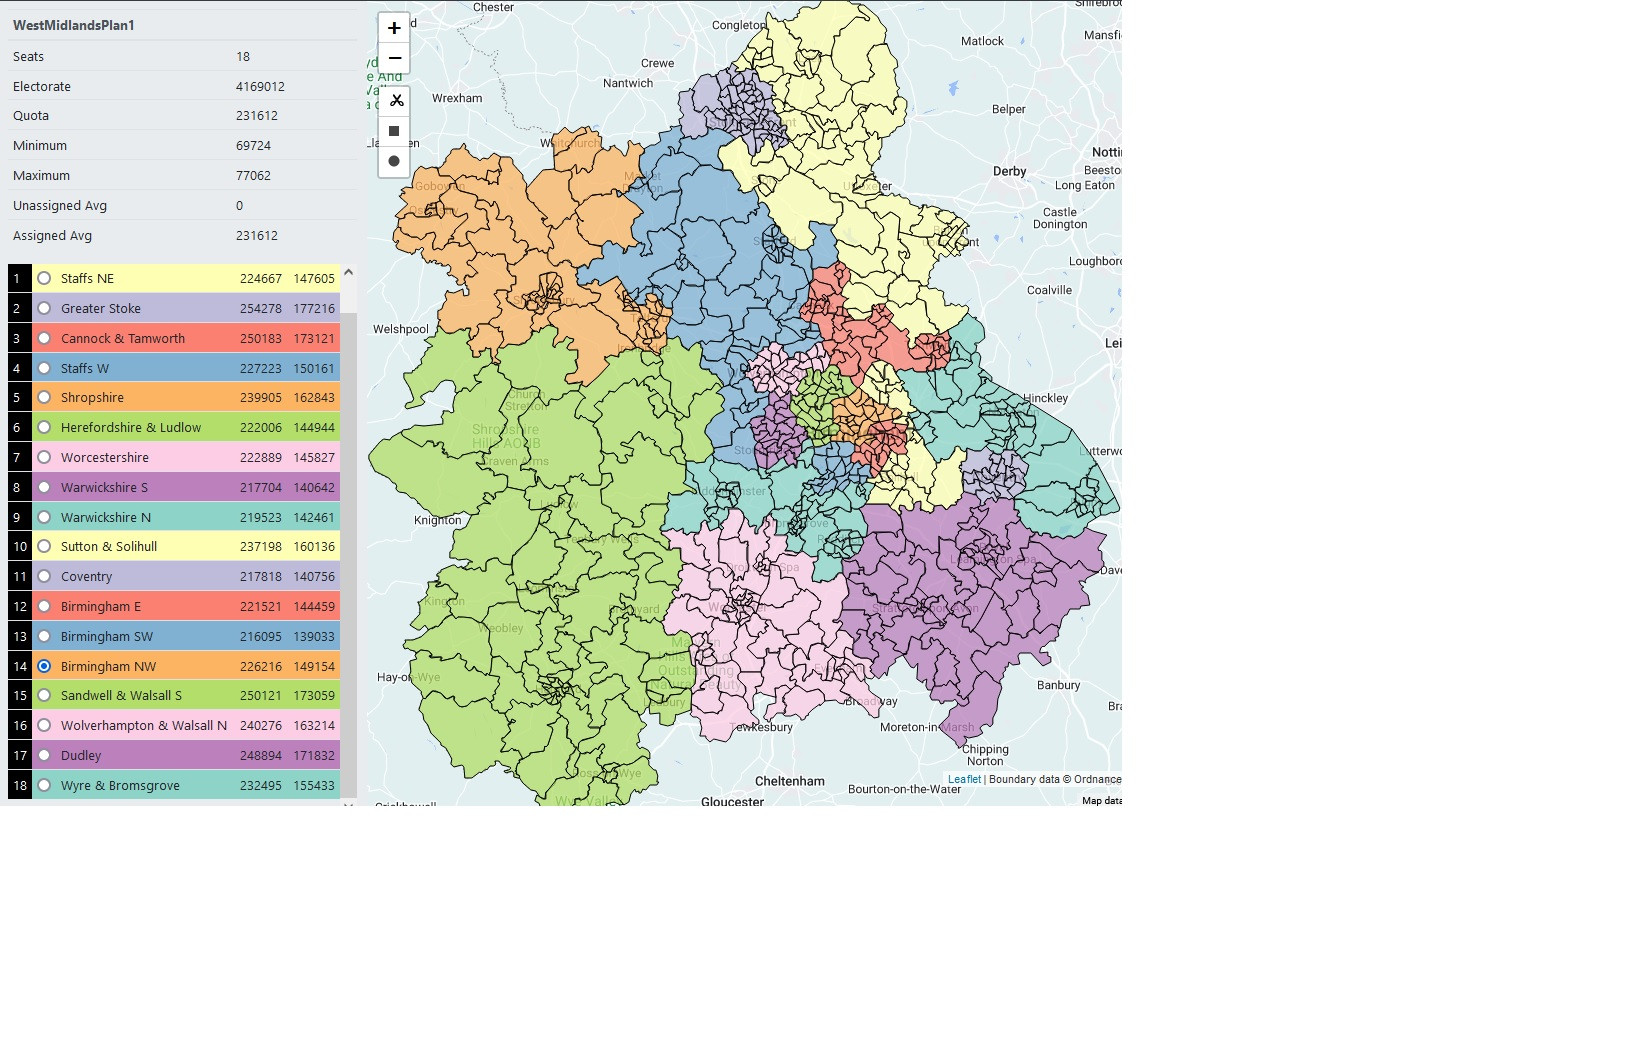The width and height of the screenshot is (1637, 1045).
Task: Click the purple Warwickshire S color row
Action: (x=186, y=487)
